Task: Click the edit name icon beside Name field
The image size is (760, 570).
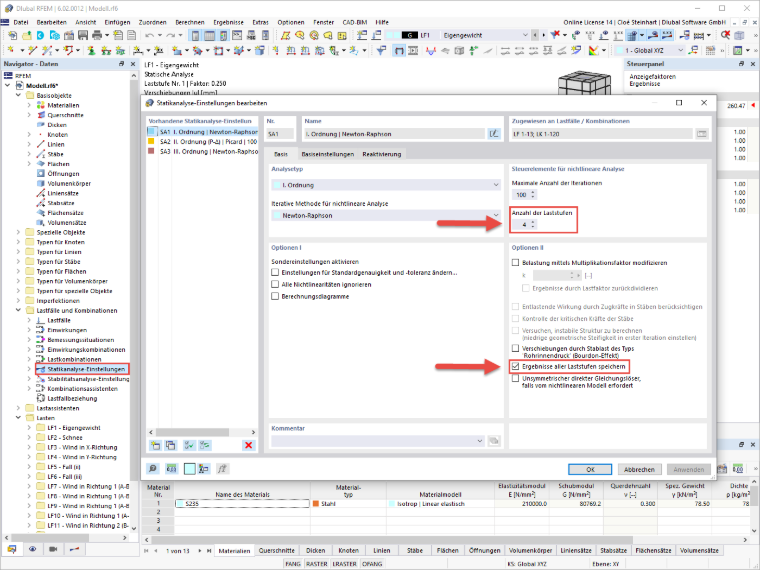Action: (x=494, y=134)
